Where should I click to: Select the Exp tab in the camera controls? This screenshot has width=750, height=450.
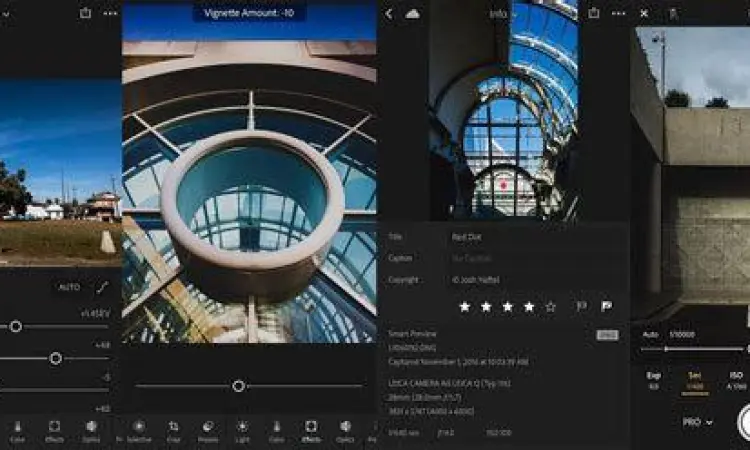(x=653, y=381)
